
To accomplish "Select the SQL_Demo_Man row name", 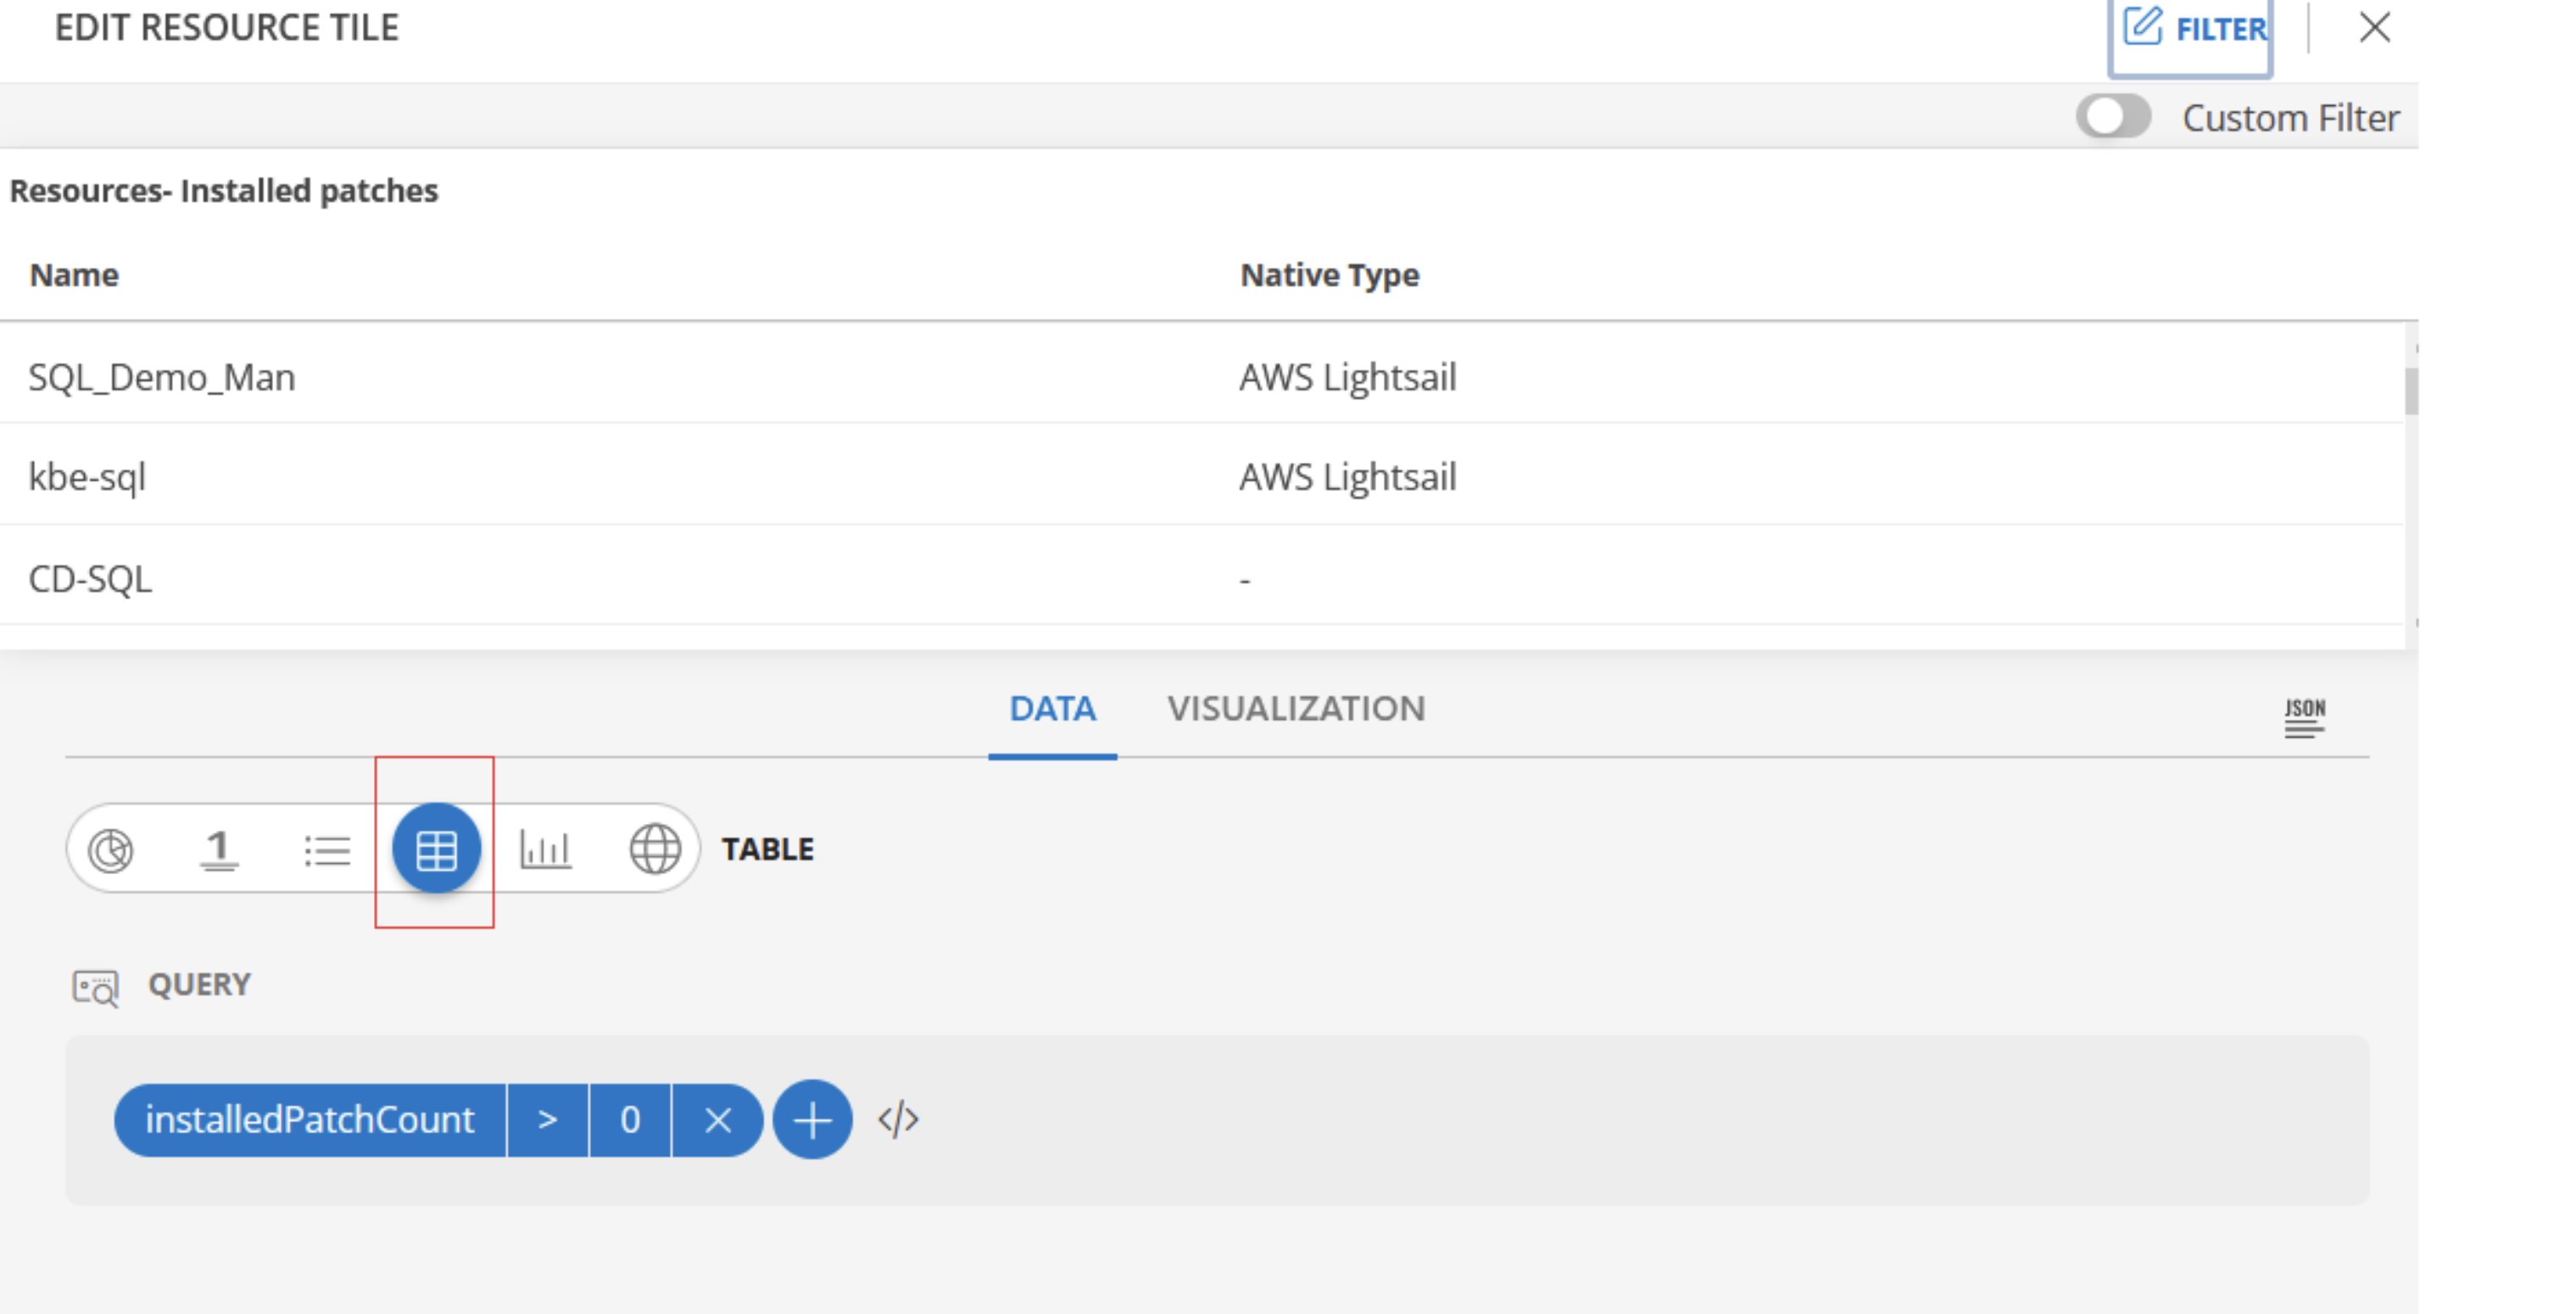I will coord(162,378).
